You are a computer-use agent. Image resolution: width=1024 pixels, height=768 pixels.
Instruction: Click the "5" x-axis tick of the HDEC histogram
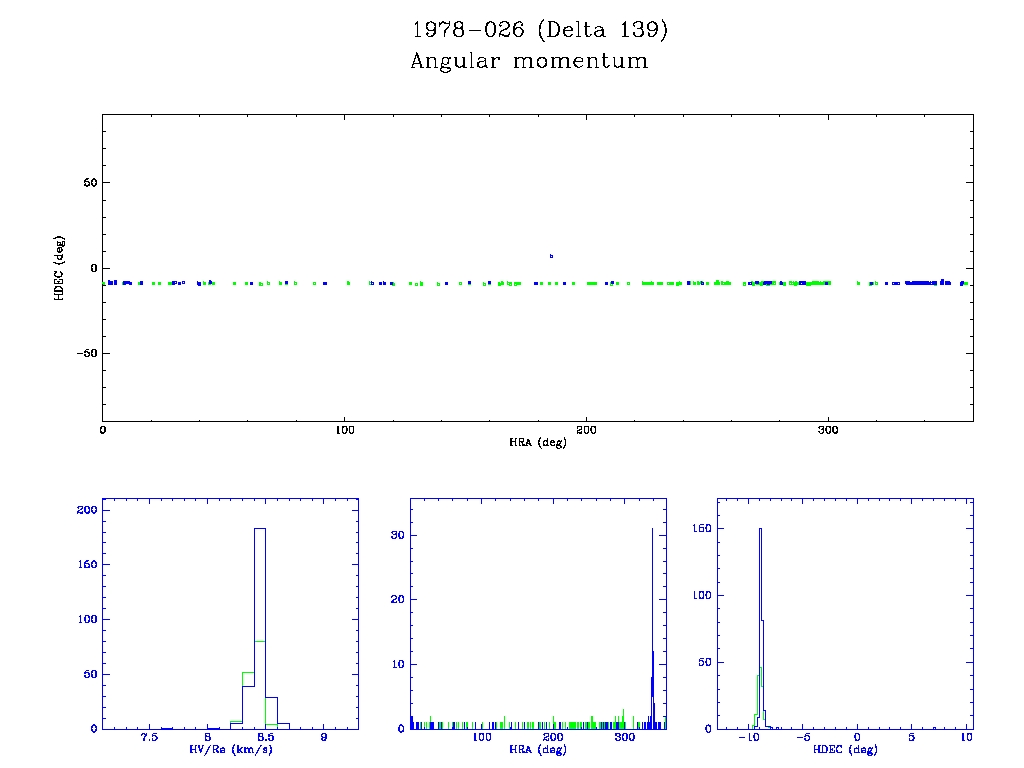click(912, 737)
